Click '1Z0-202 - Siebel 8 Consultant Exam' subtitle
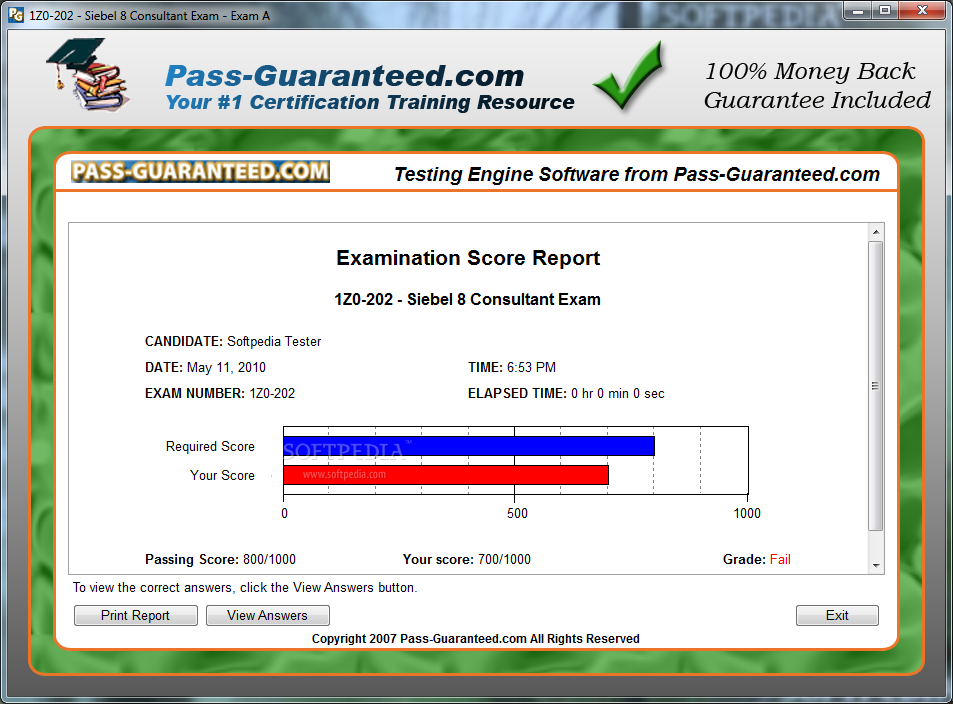This screenshot has width=953, height=704. pos(467,299)
